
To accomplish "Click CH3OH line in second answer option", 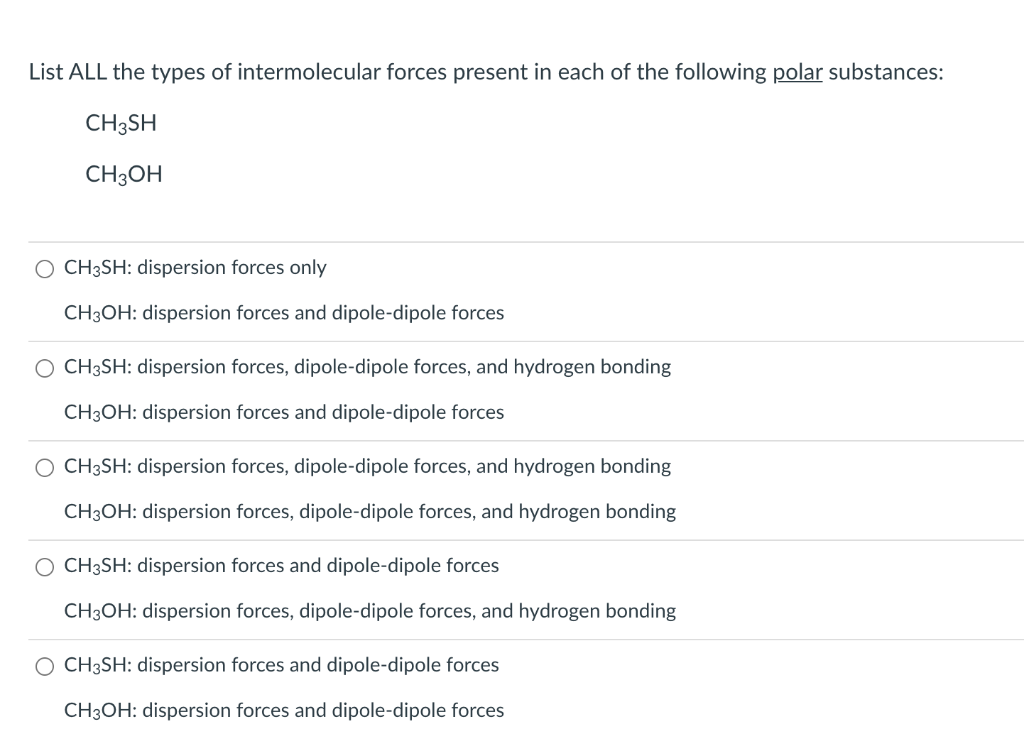I will tap(284, 412).
